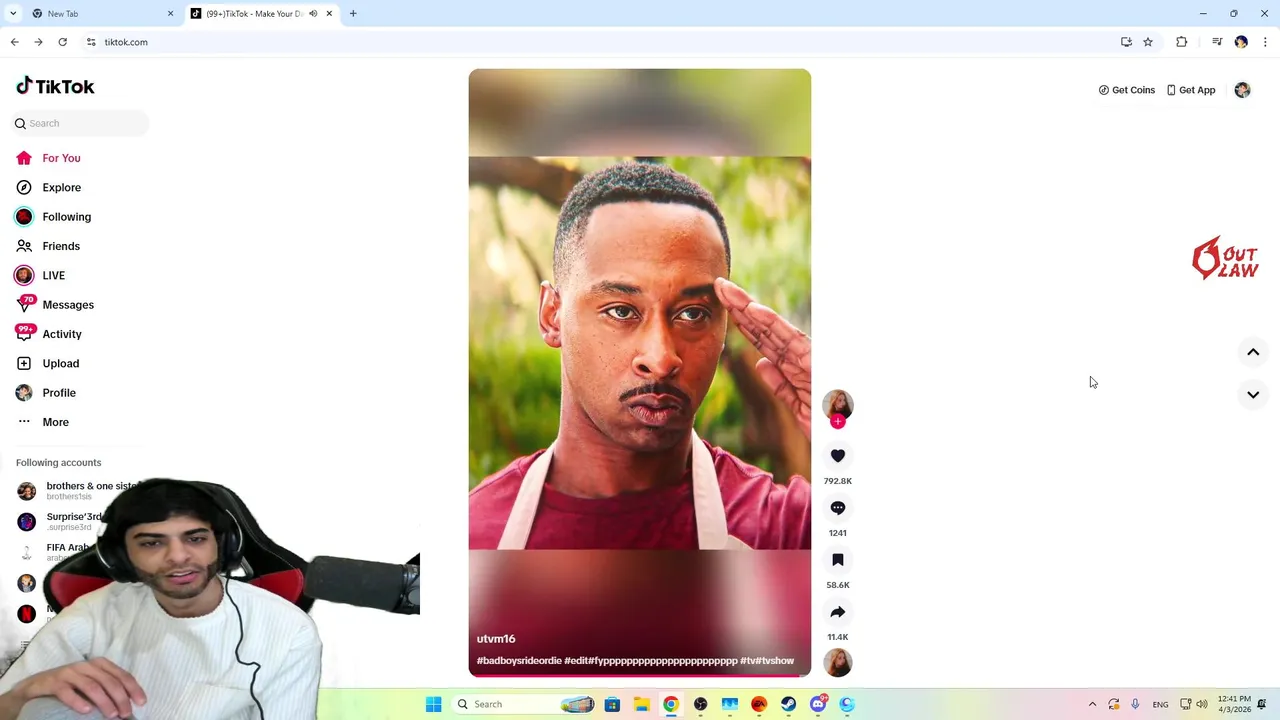Open the sound disc thumbnail

[838, 662]
